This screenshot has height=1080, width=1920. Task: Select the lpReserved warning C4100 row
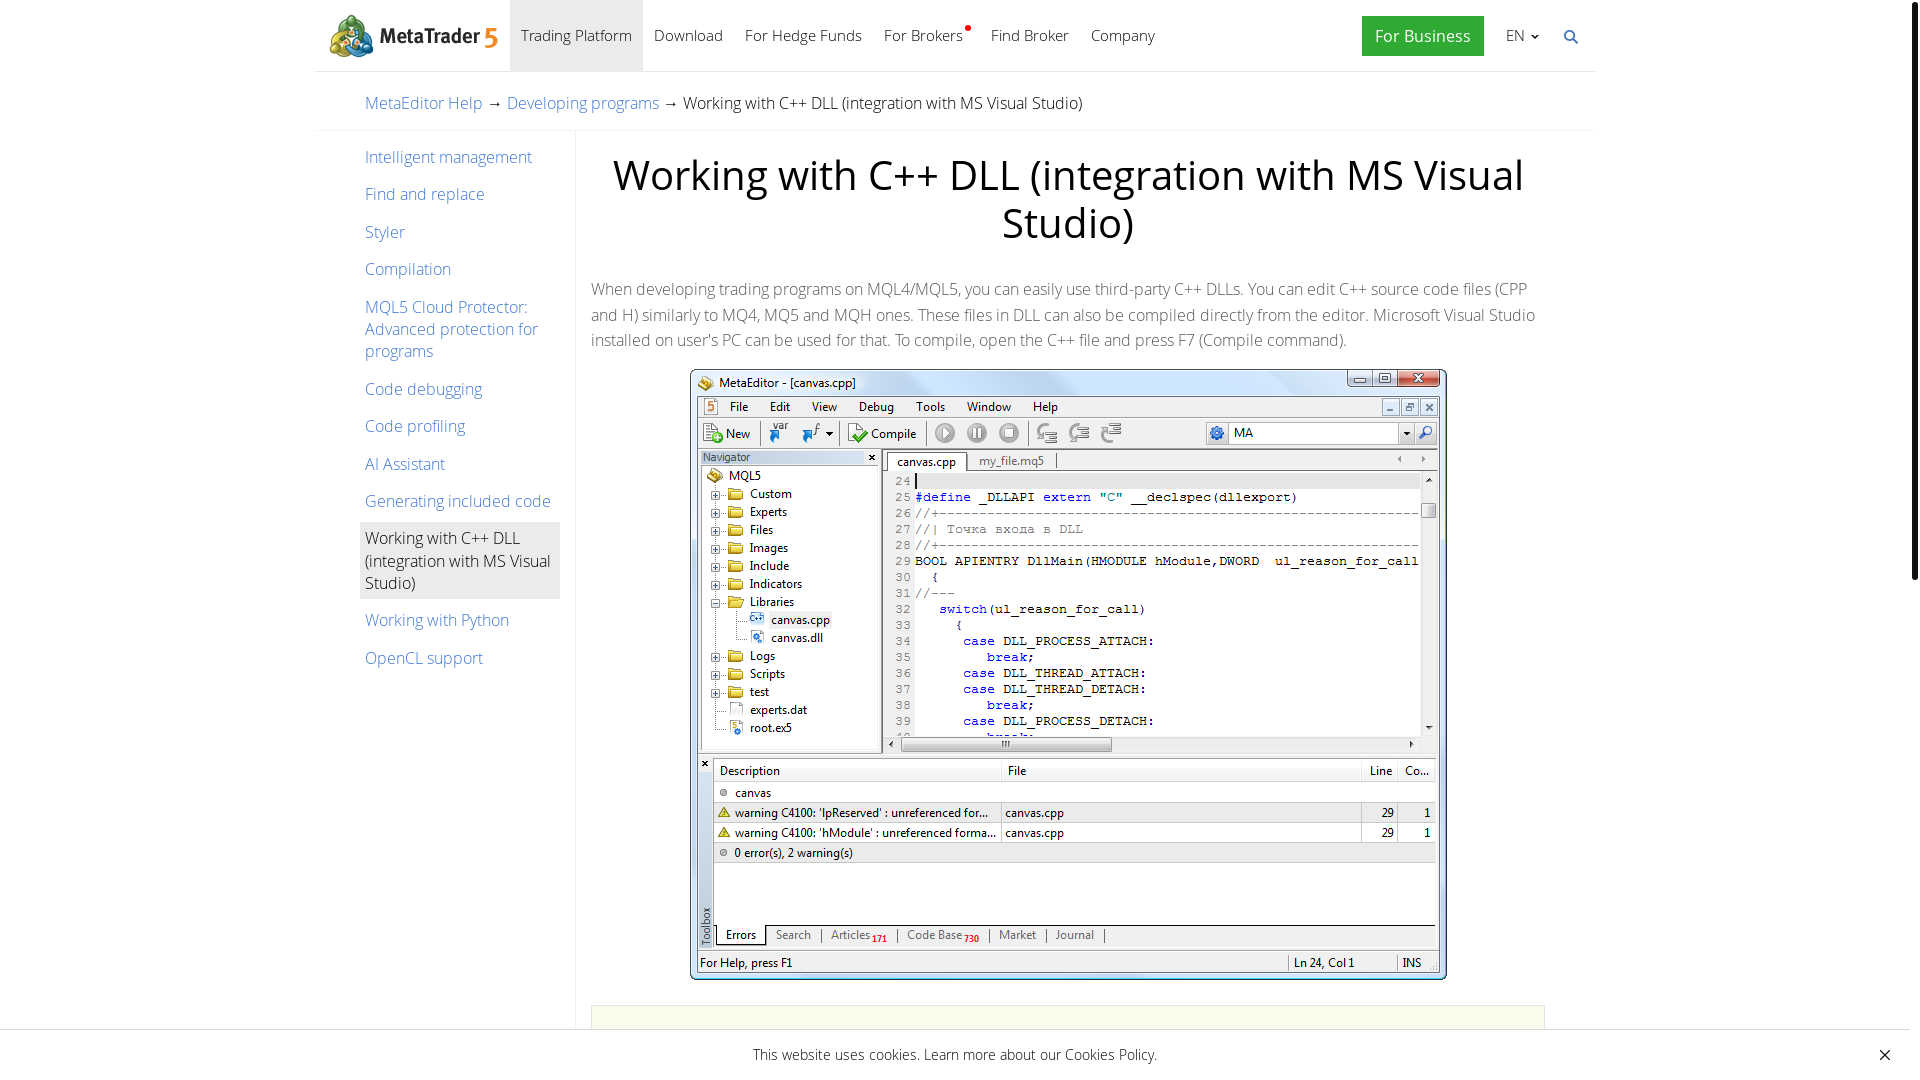pos(1074,813)
